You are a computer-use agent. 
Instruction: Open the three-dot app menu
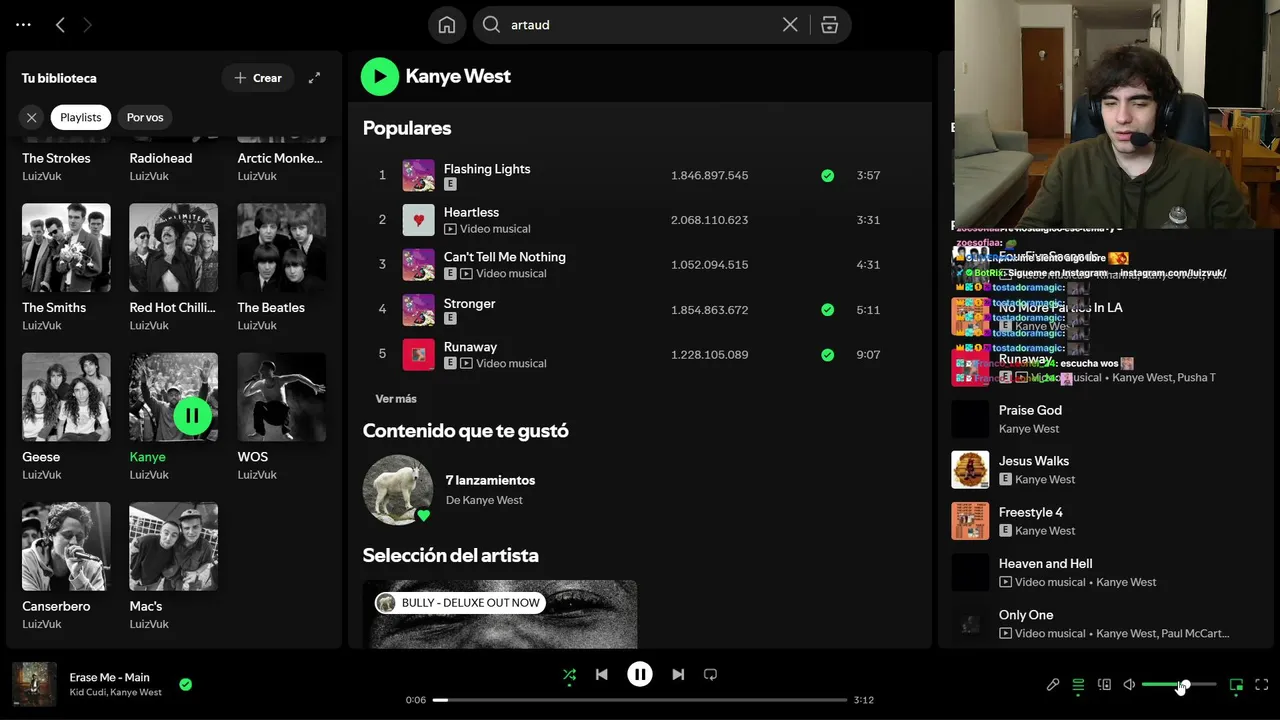point(24,25)
